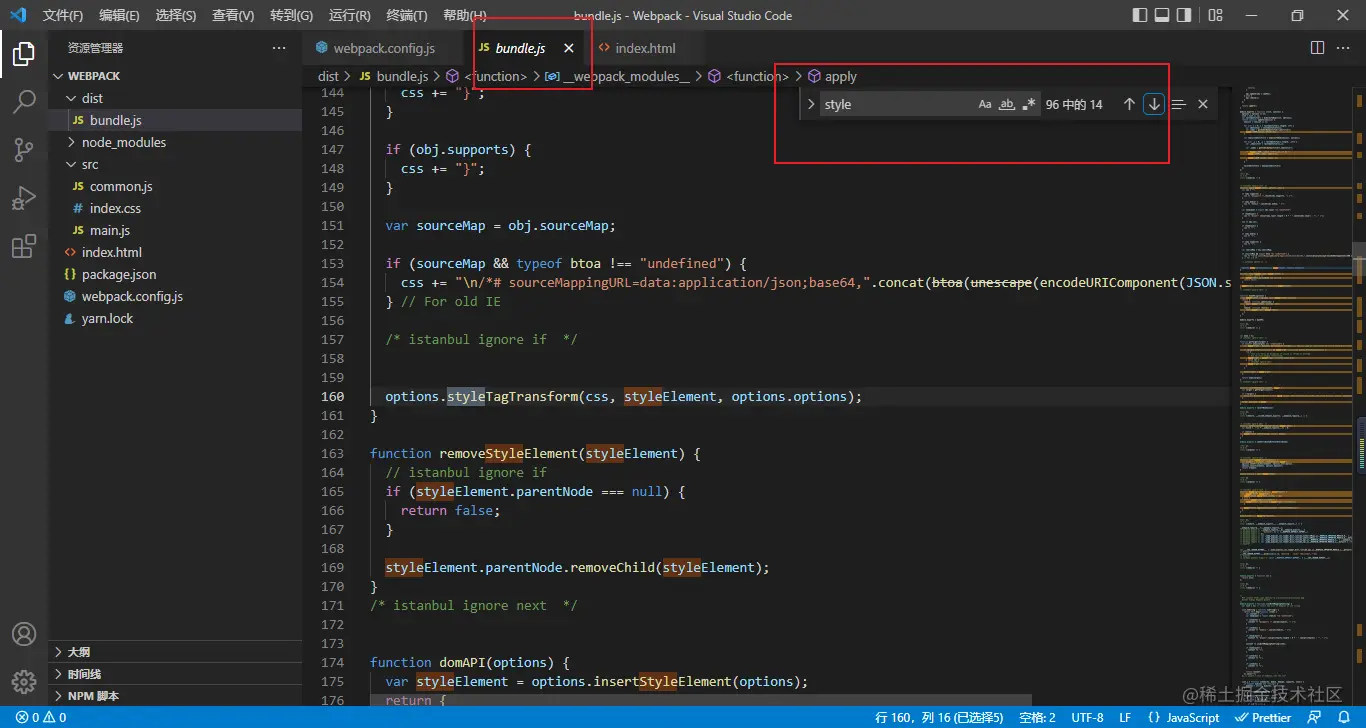Toggle Use Regular Expression in find widget

1029,104
